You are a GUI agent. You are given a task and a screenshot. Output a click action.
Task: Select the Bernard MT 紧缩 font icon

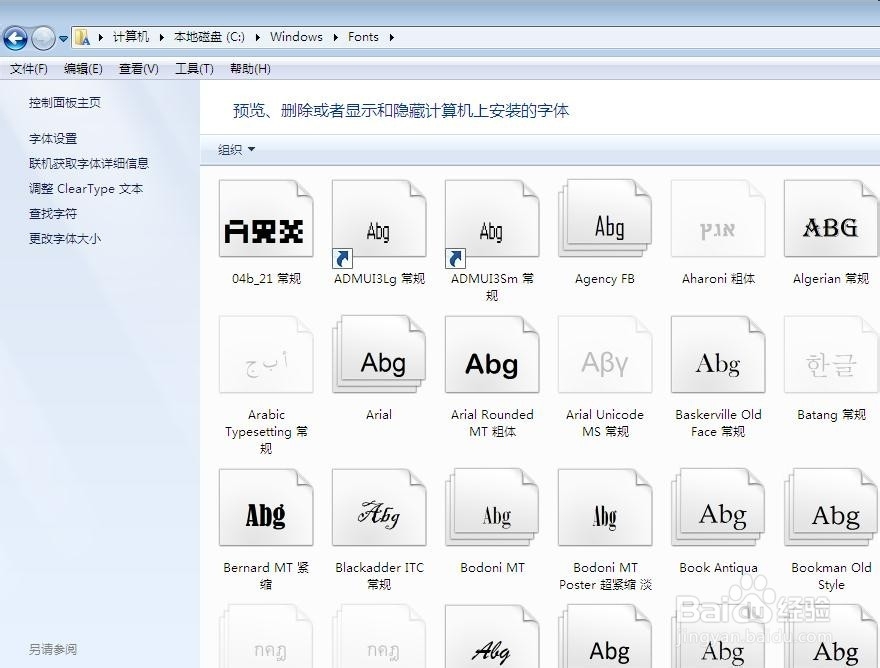point(266,507)
